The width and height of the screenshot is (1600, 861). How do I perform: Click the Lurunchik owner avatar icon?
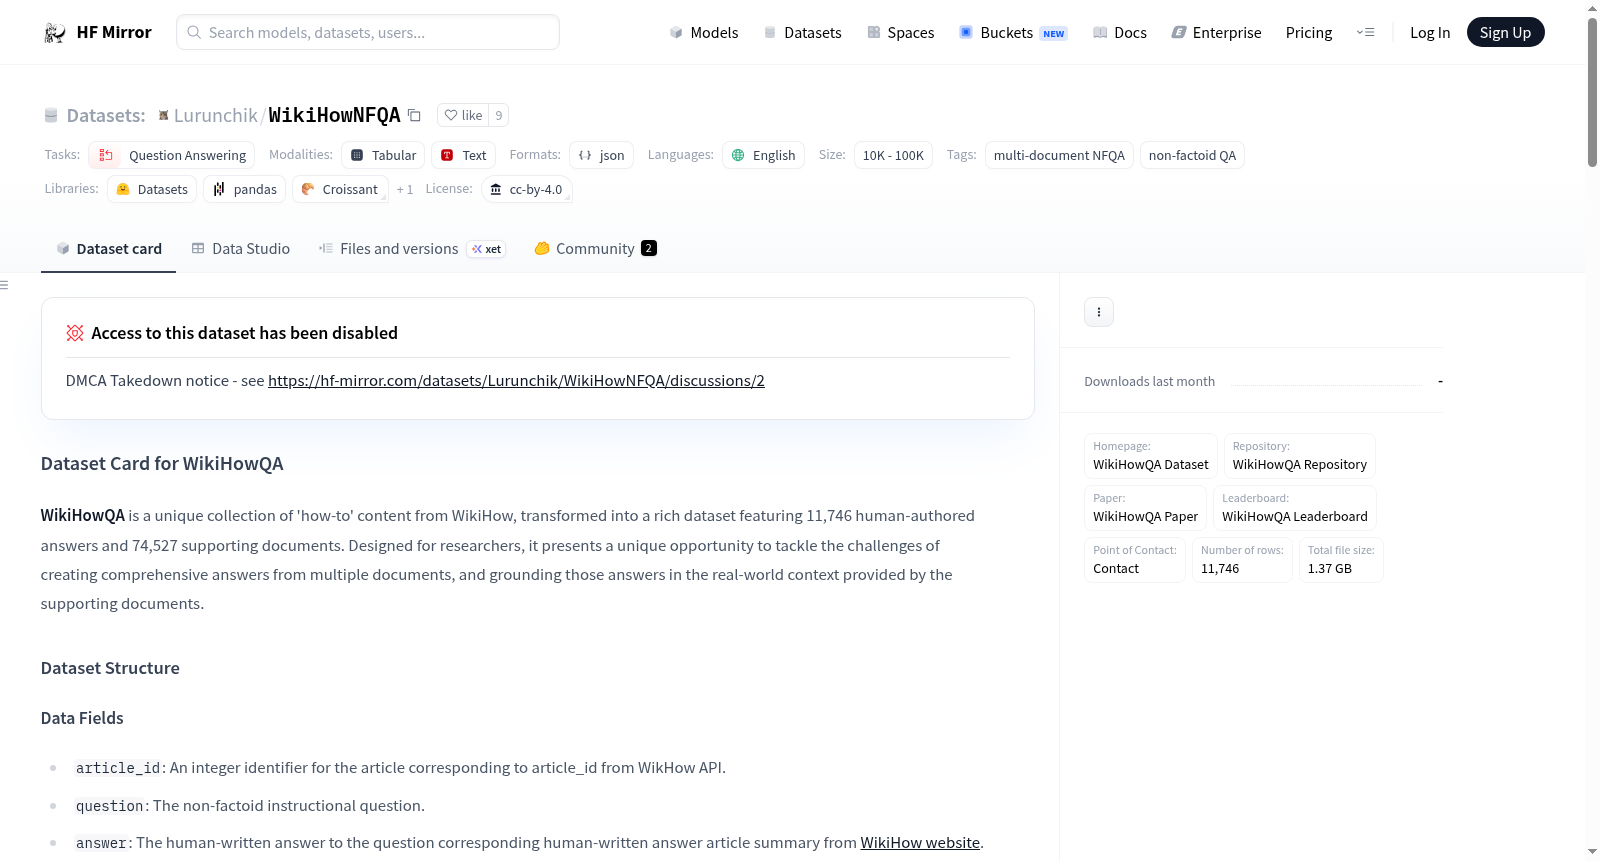pyautogui.click(x=163, y=116)
